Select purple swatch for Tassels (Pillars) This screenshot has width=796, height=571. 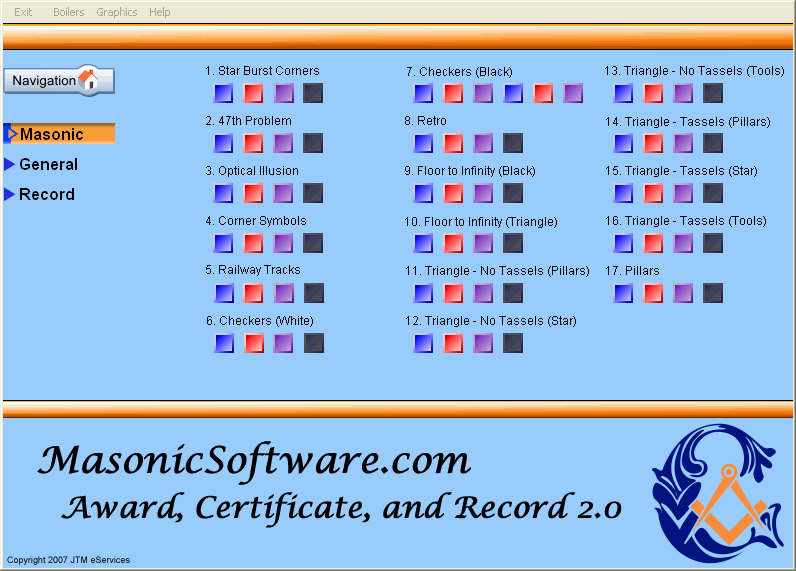point(683,143)
